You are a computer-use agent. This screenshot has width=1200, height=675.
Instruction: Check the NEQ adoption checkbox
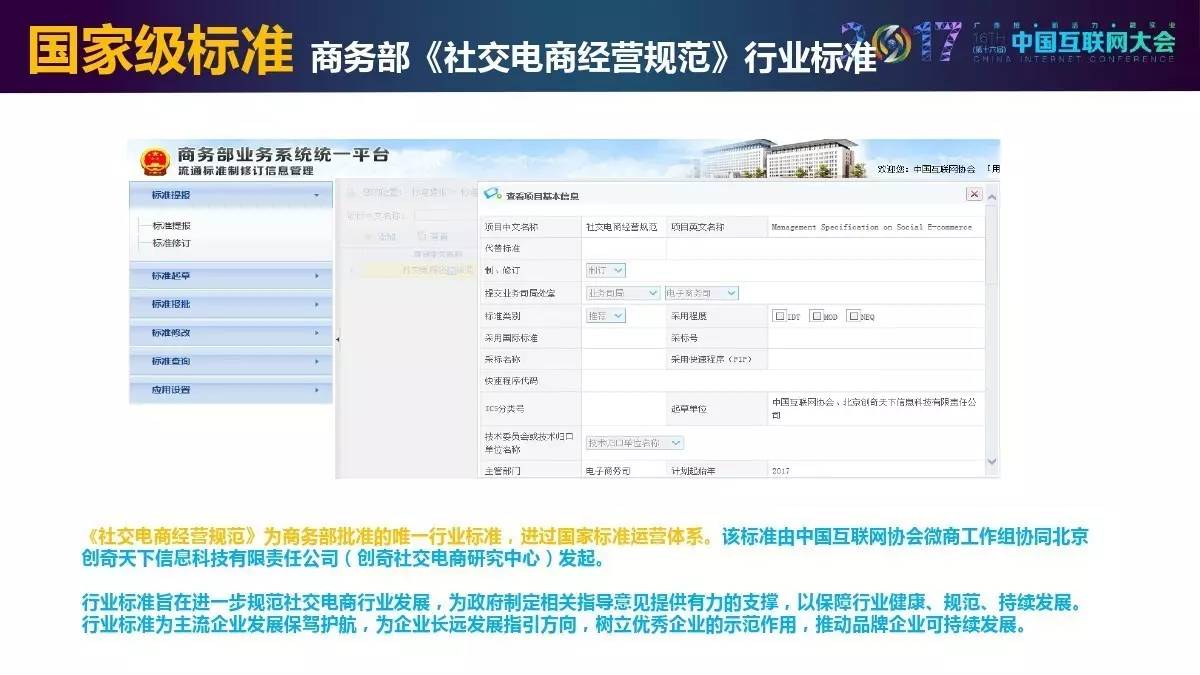pos(853,316)
